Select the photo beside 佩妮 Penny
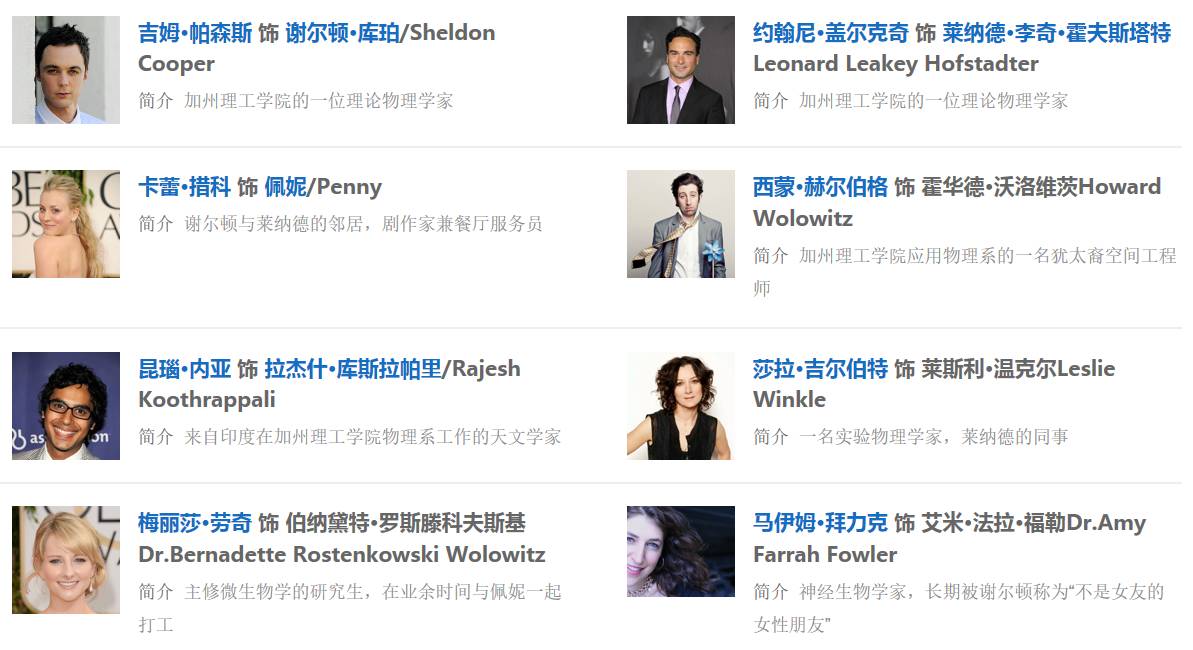This screenshot has width=1193, height=650. click(66, 224)
